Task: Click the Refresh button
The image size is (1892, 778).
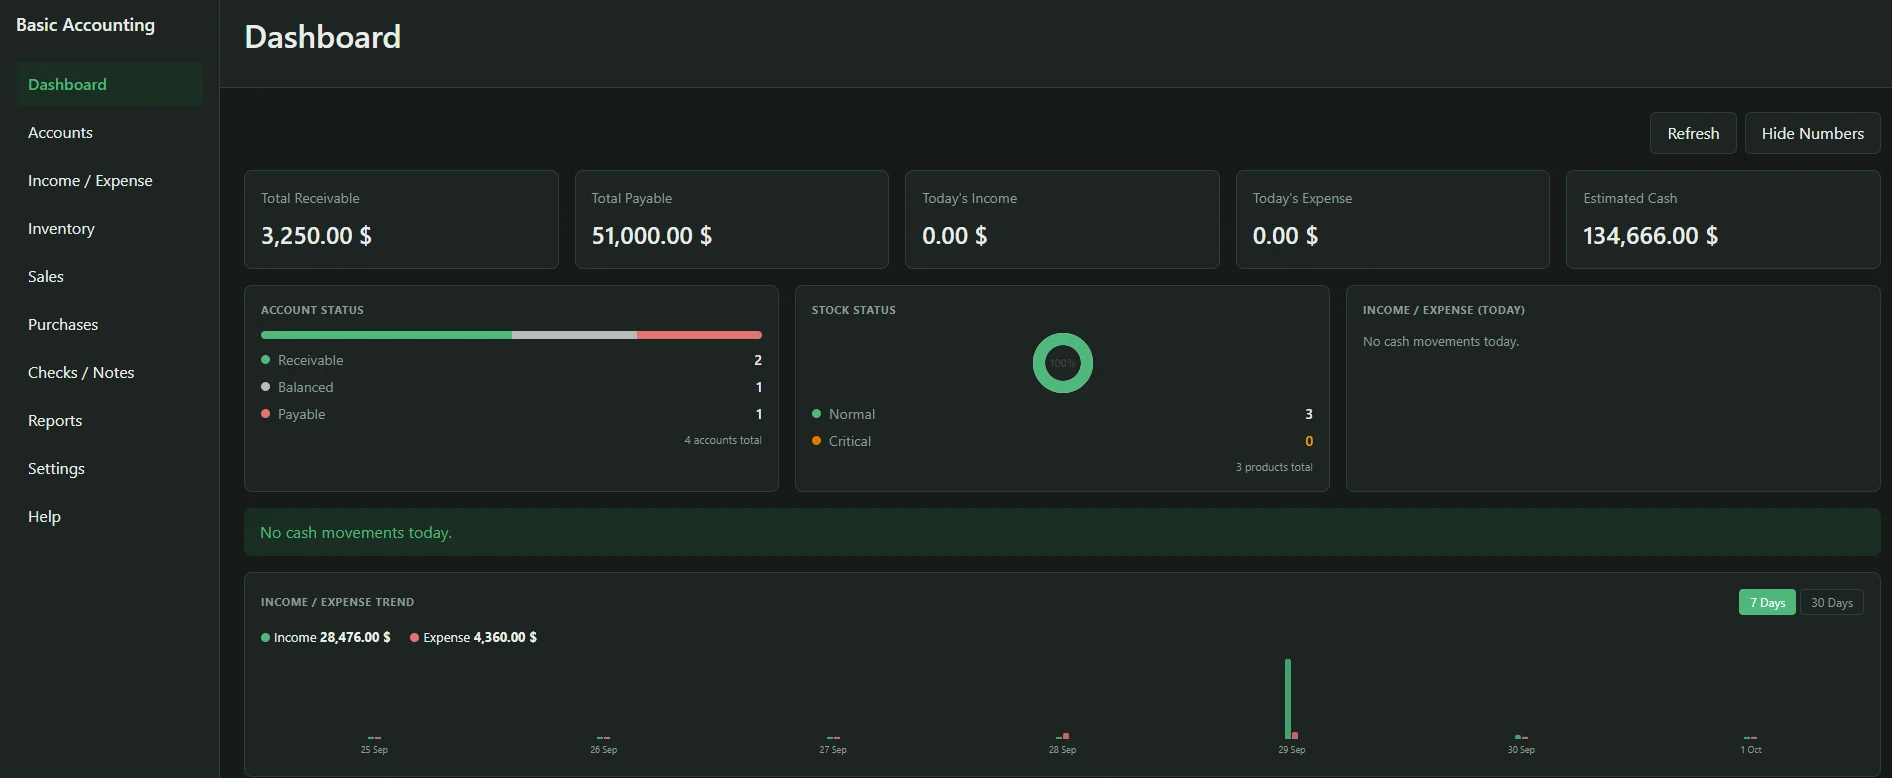Action: 1693,133
